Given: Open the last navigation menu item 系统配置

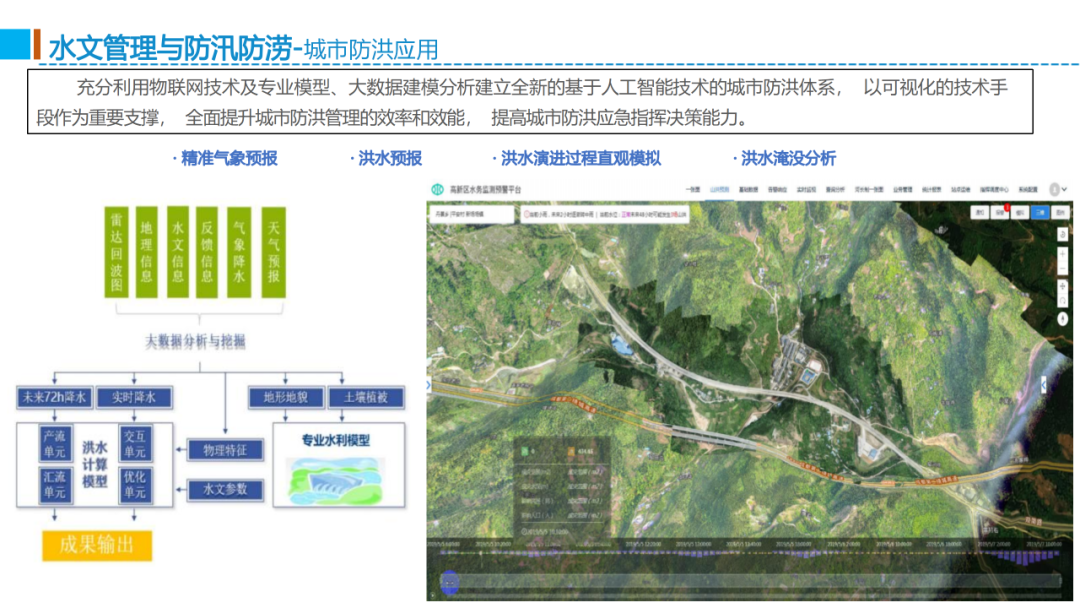Looking at the screenshot, I should coord(1028,189).
